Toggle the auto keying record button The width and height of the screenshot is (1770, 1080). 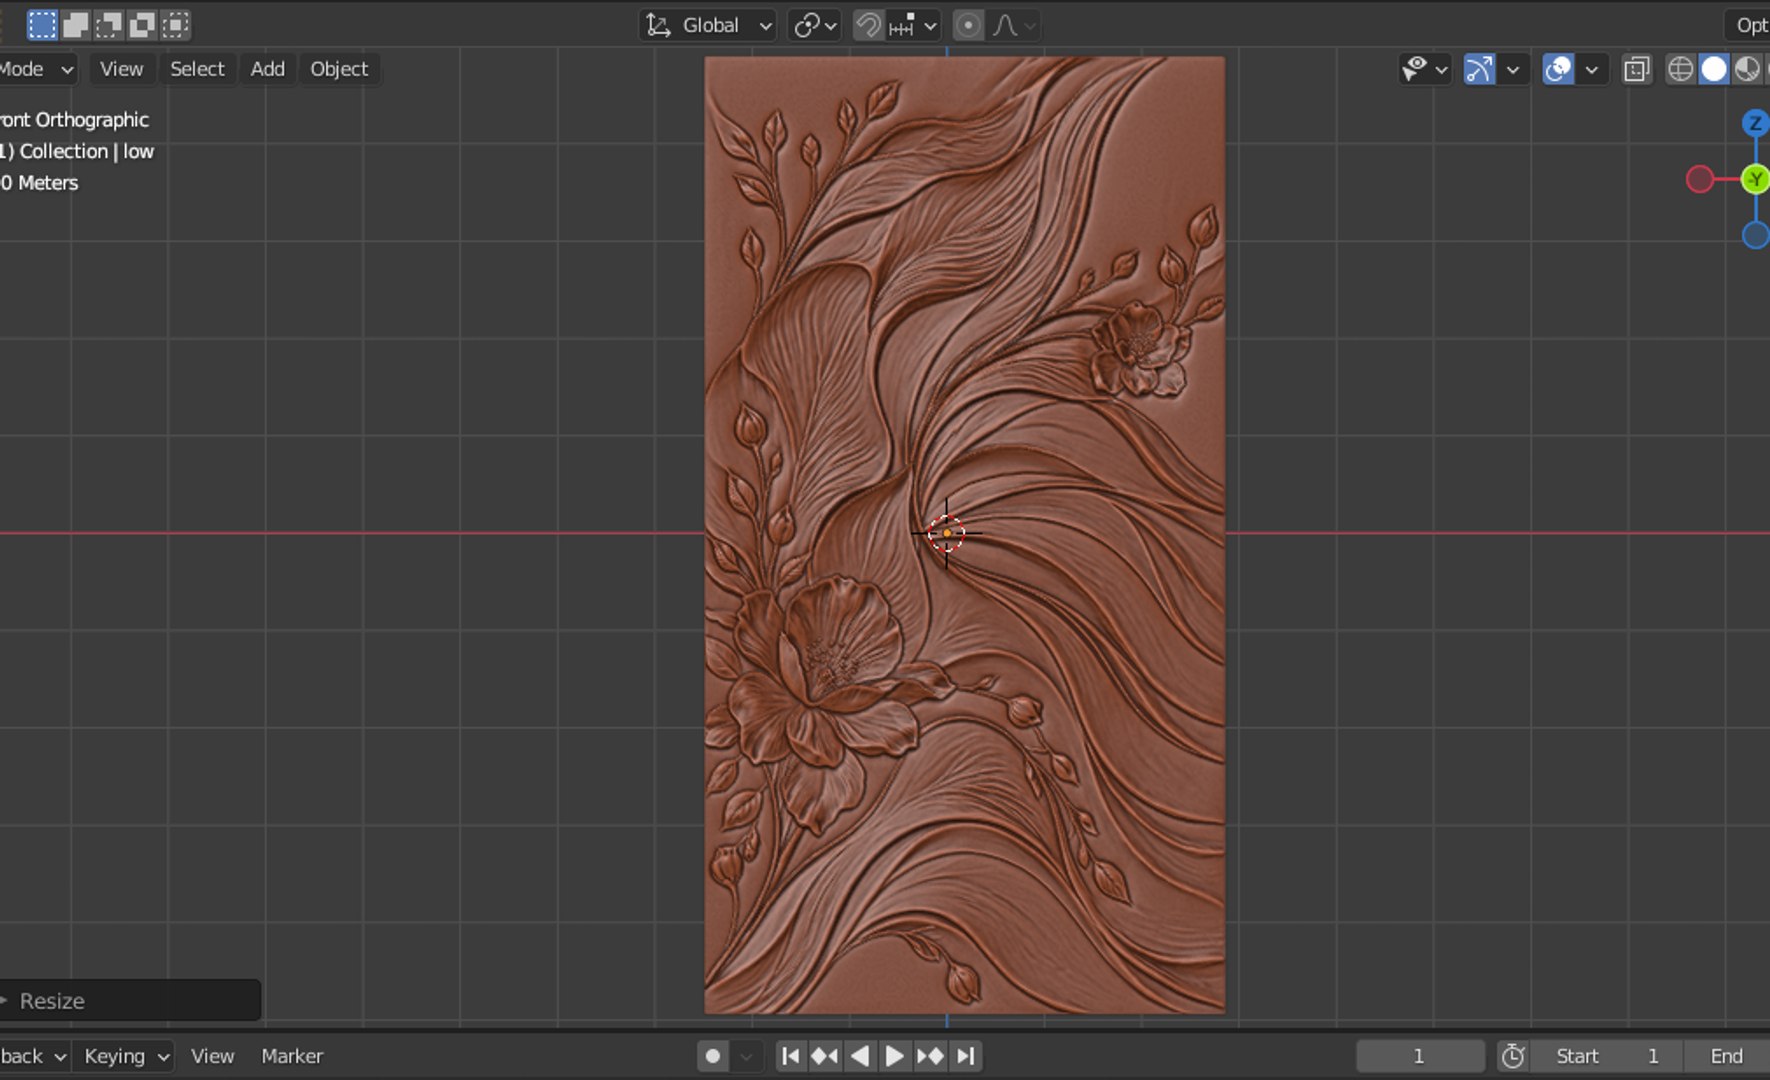[x=712, y=1056]
